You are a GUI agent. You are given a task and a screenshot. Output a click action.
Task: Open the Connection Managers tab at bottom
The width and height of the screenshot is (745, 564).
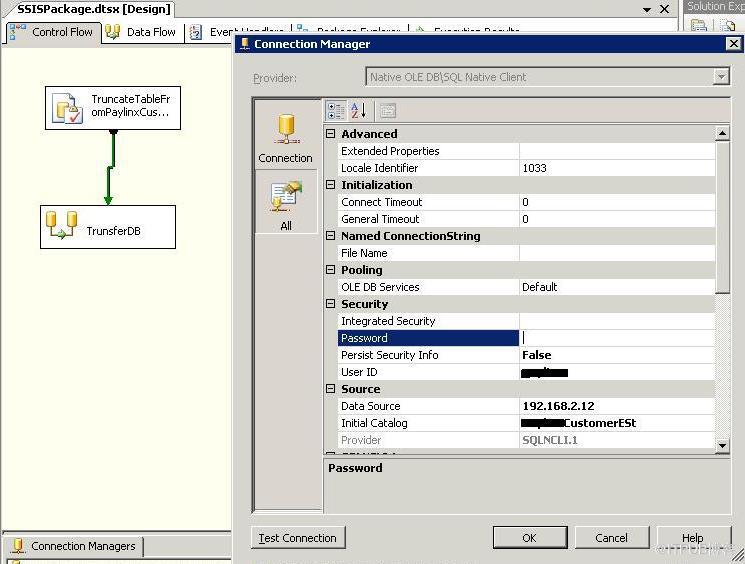pos(73,546)
